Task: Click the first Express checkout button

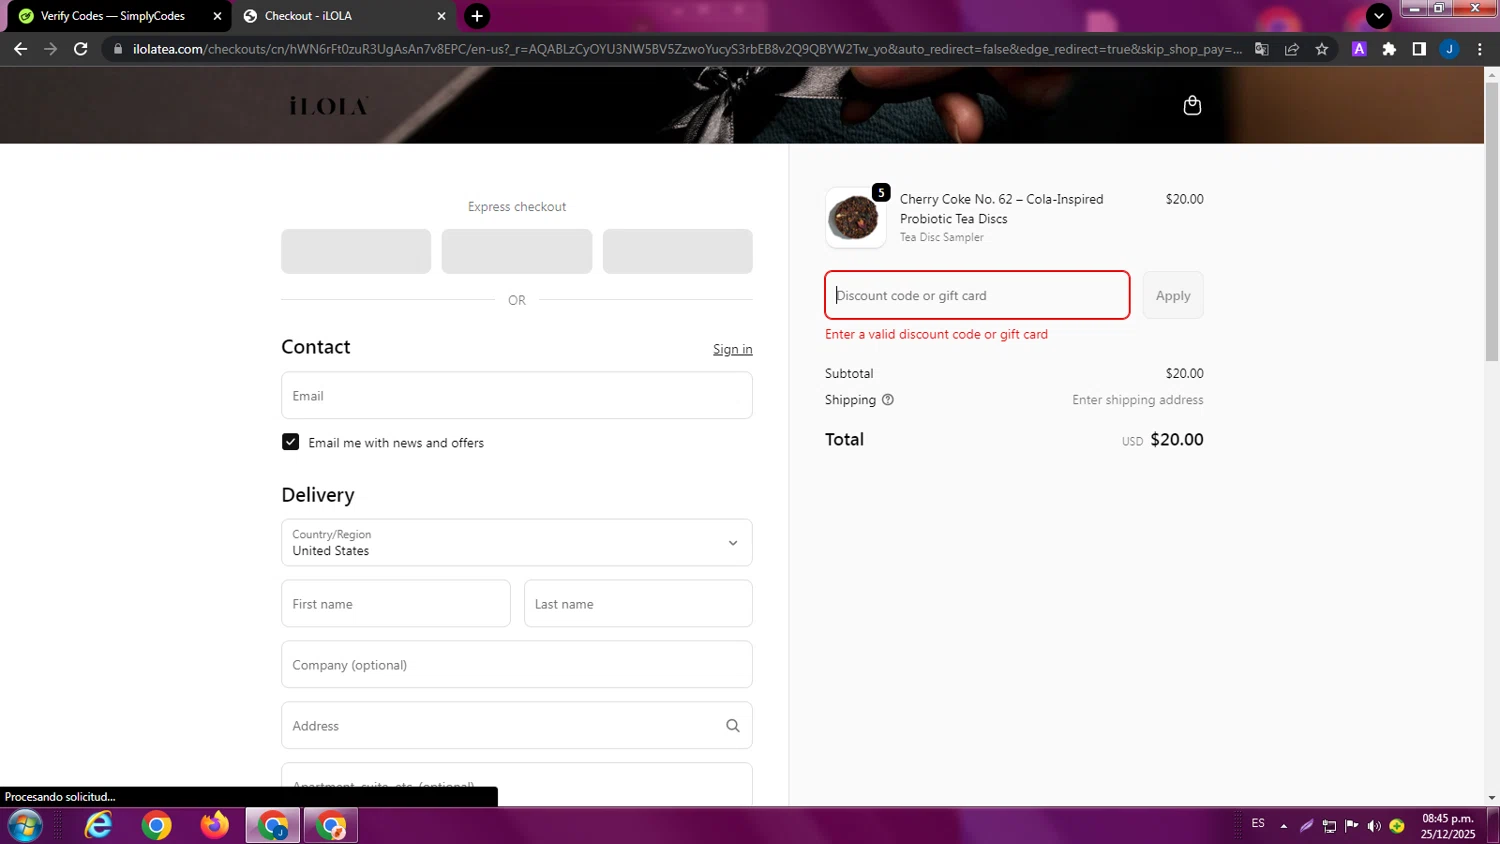Action: tap(356, 251)
